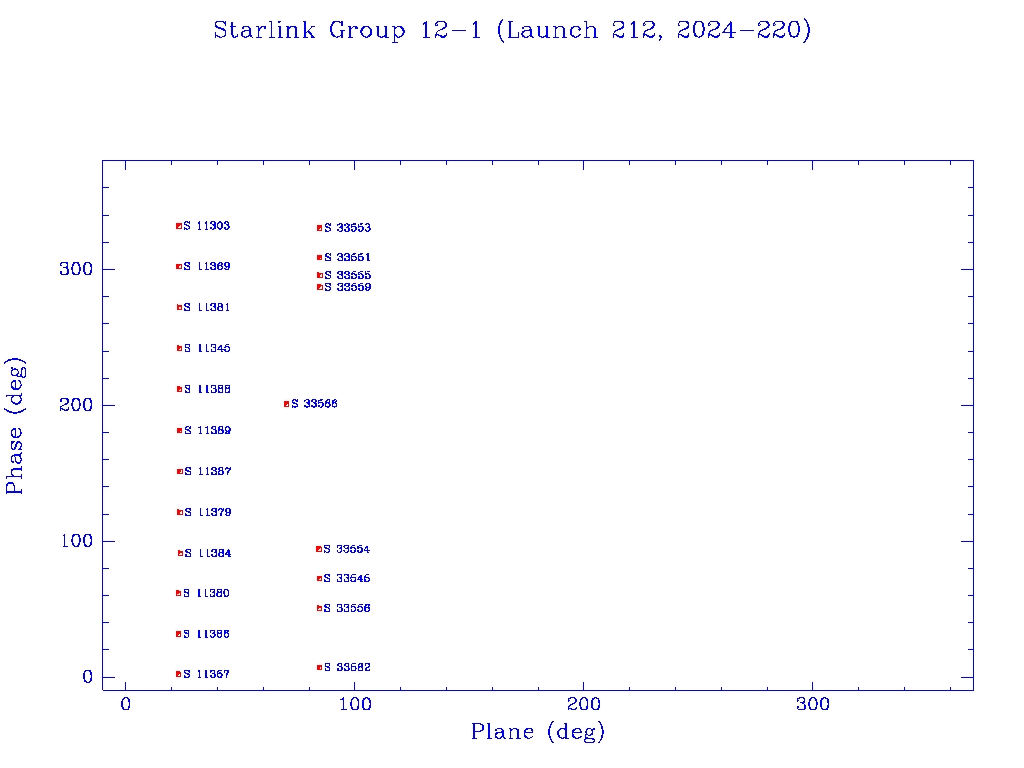Click the Phase axis tick label '0'

[88, 677]
